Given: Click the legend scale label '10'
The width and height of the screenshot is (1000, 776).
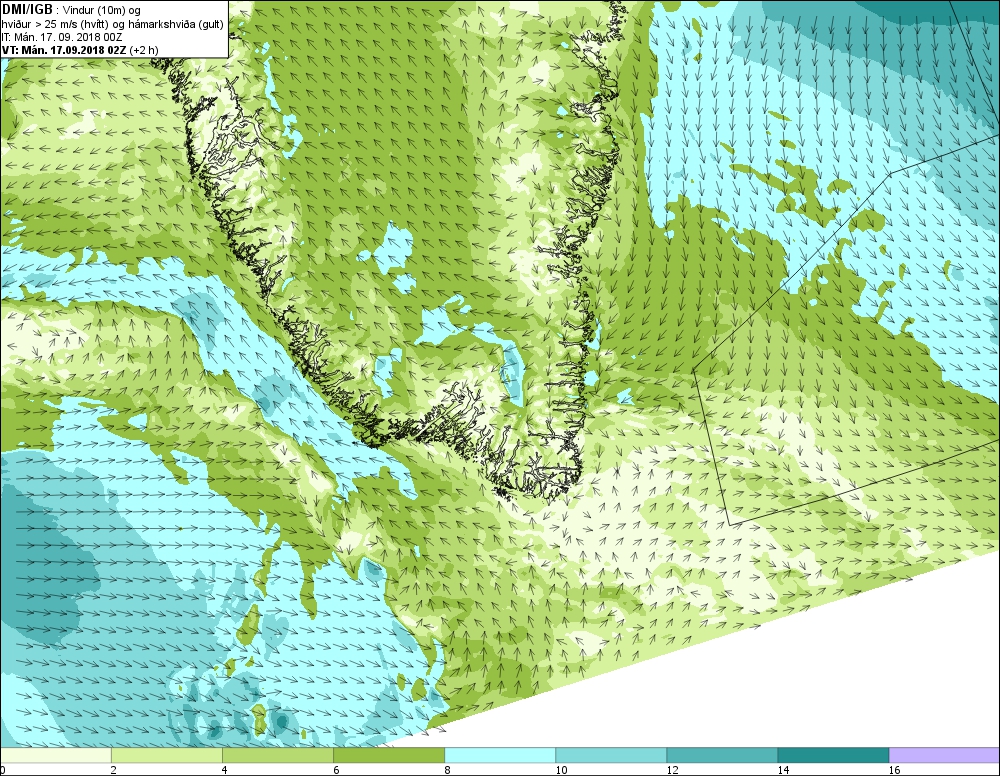Looking at the screenshot, I should pos(561,770).
